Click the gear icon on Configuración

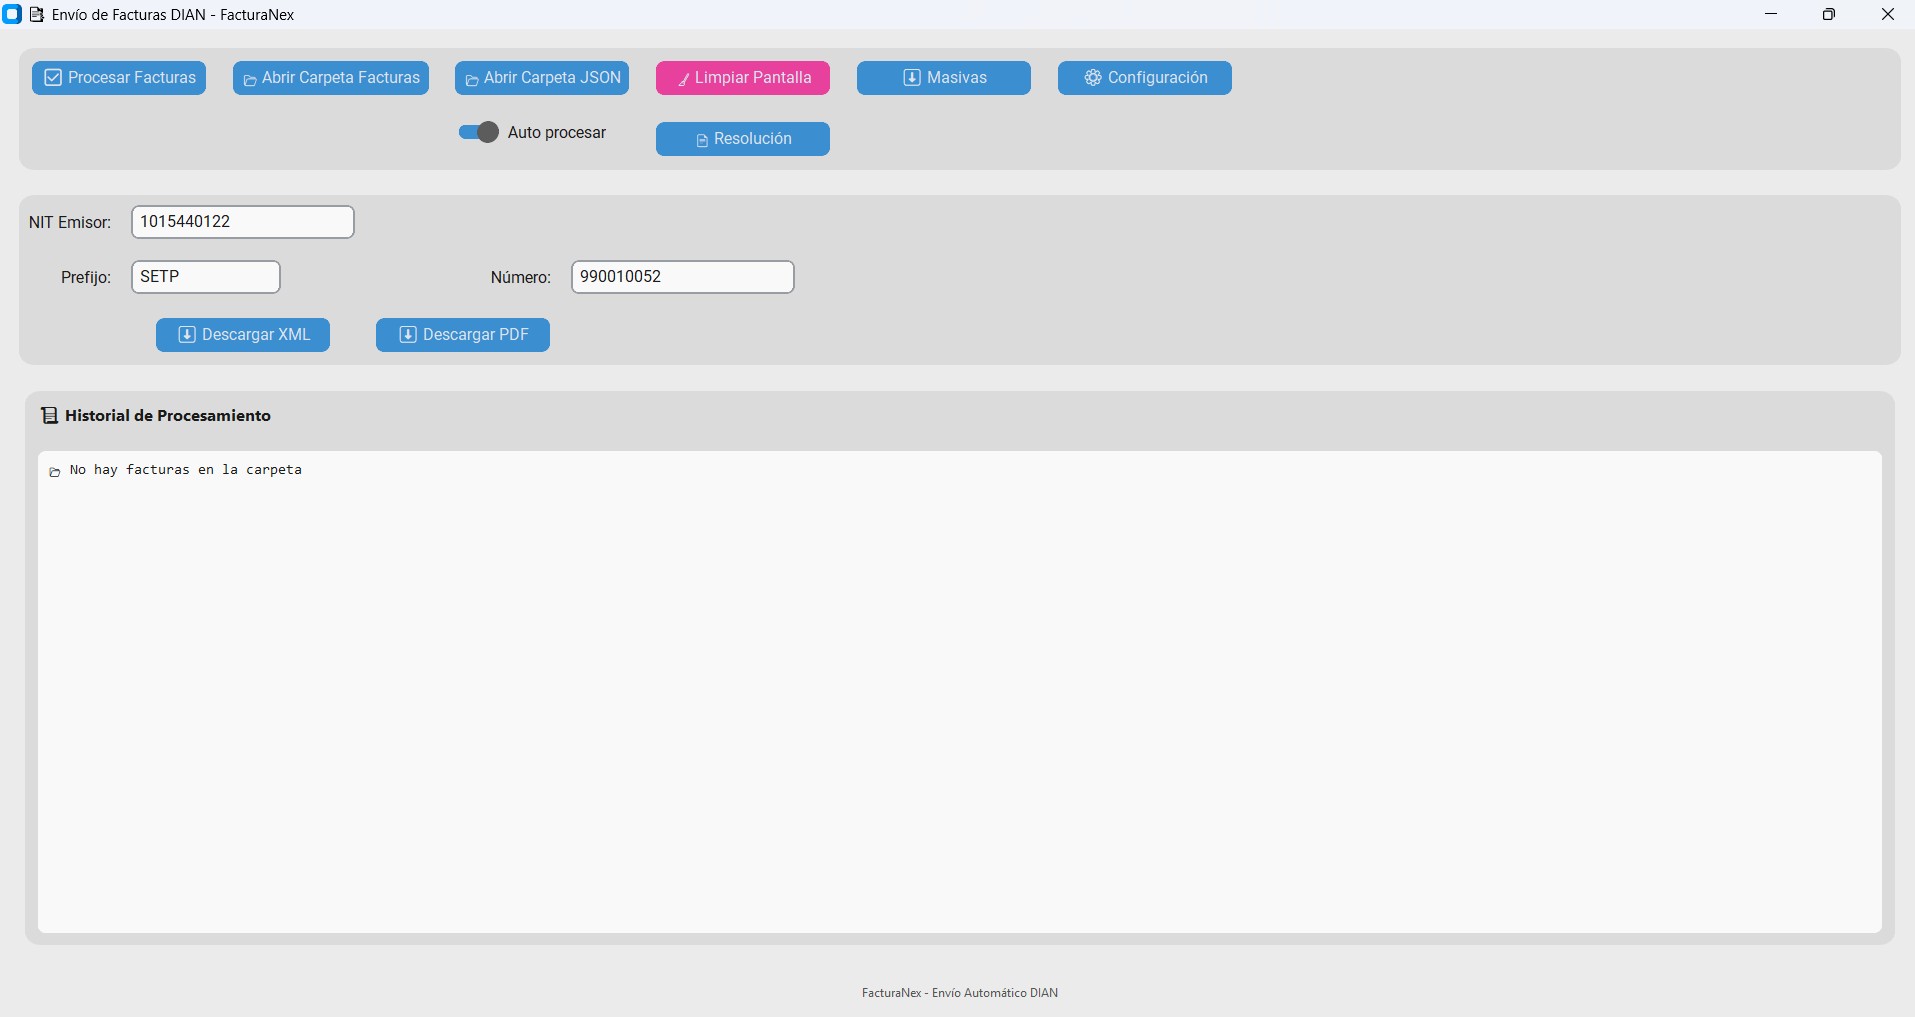point(1093,78)
